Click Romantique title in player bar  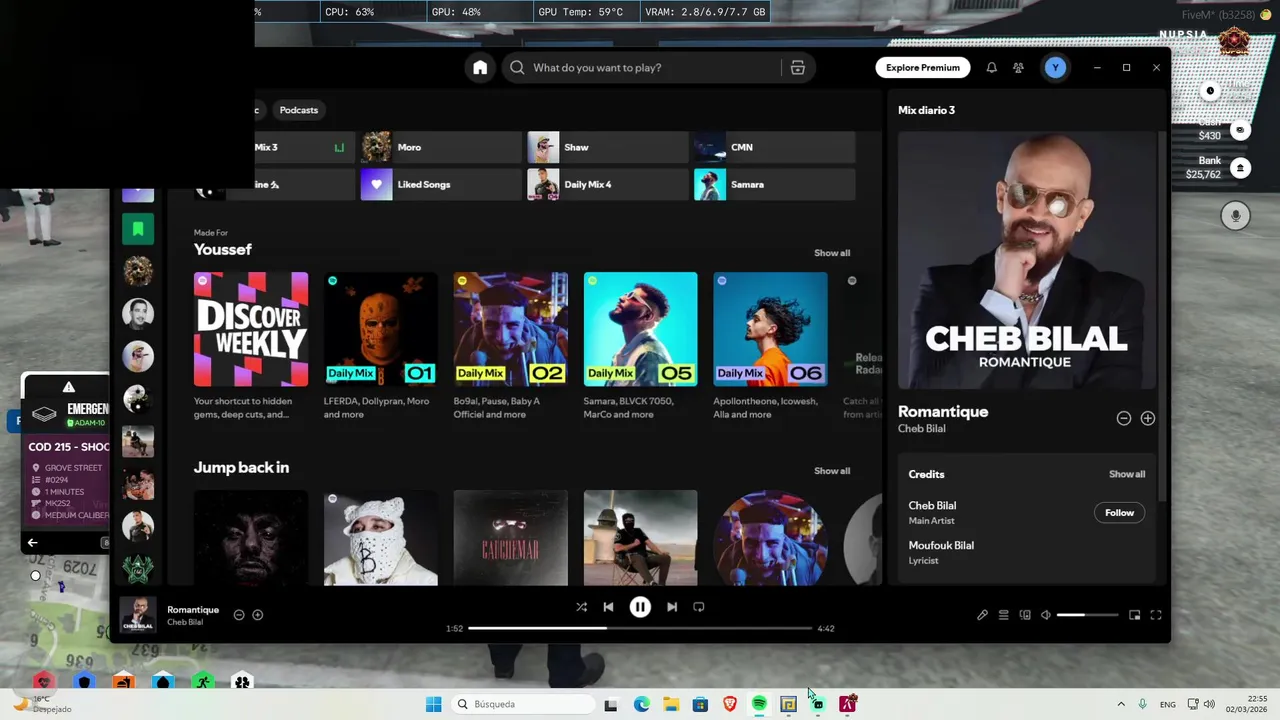coord(193,610)
